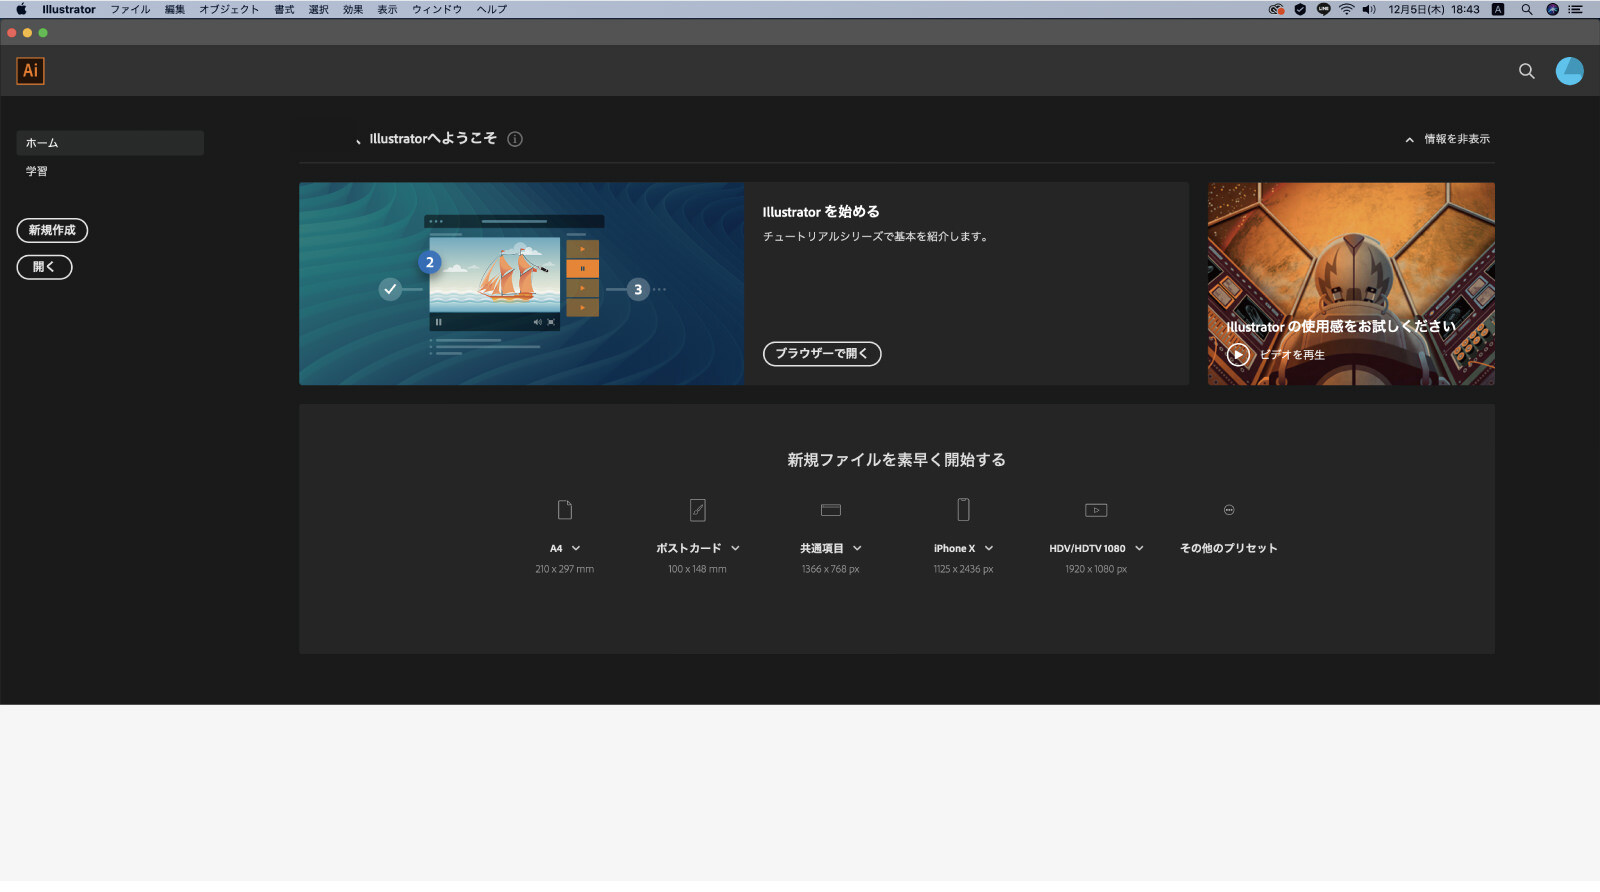1600x892 pixels.
Task: Open the 書式 menu
Action: (x=284, y=9)
